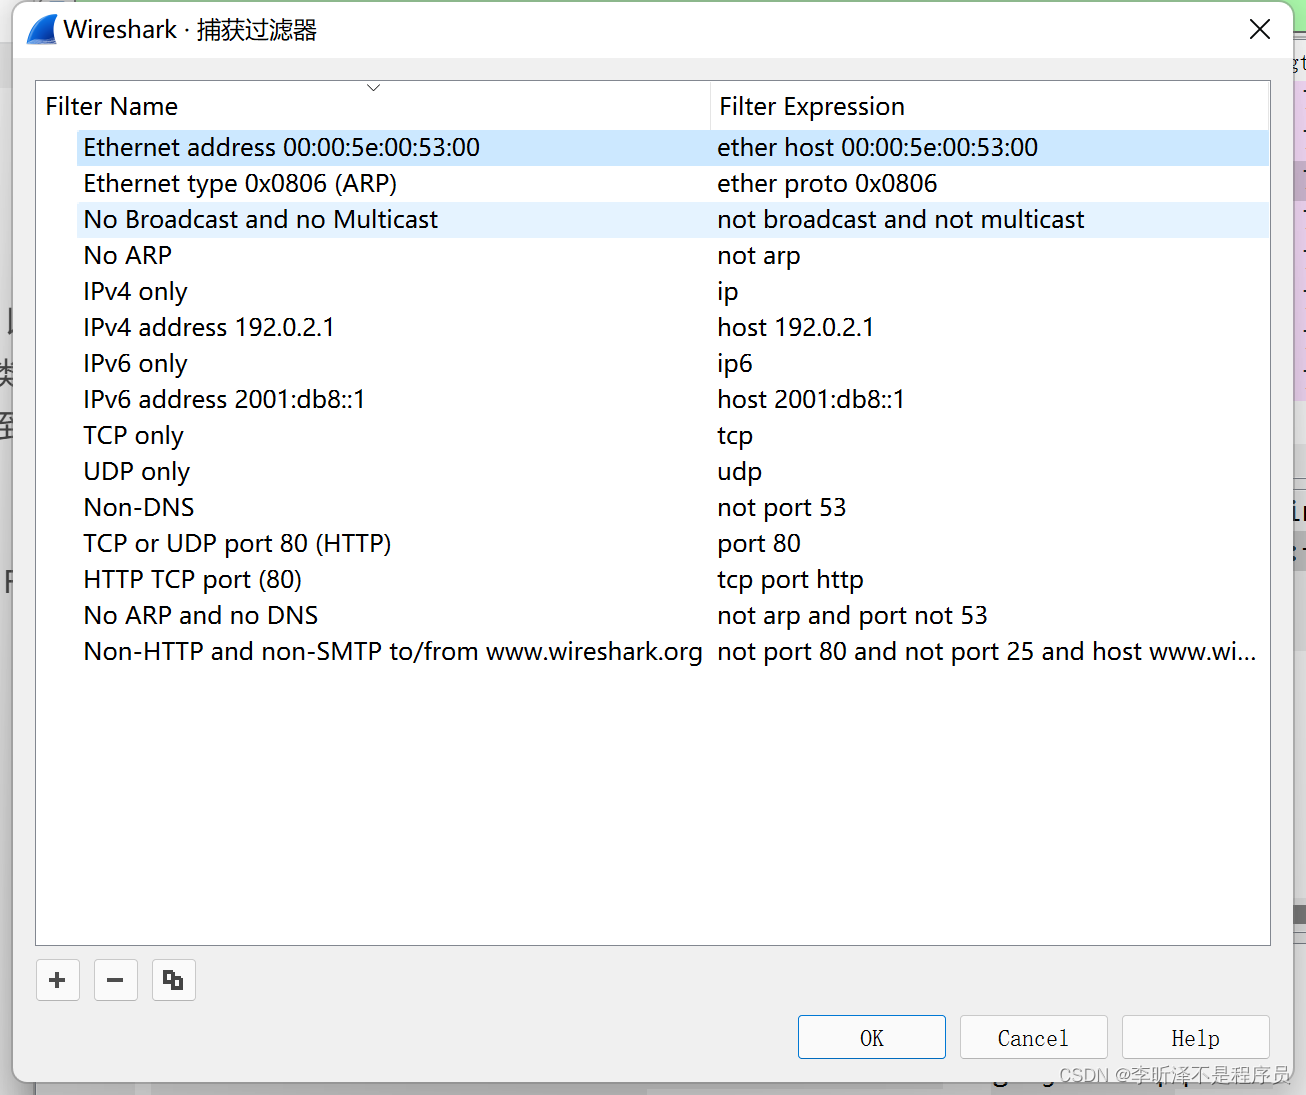This screenshot has height=1095, width=1306.
Task: Click expression 'not broadcast and not multicast'
Action: pos(901,220)
